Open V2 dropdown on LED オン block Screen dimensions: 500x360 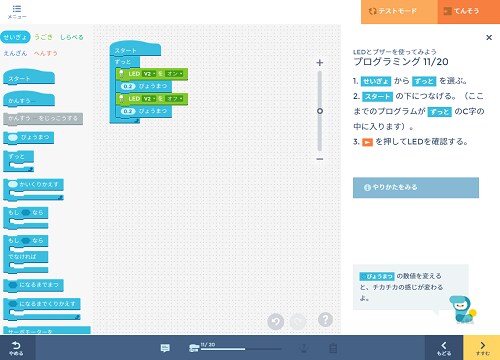tap(149, 74)
